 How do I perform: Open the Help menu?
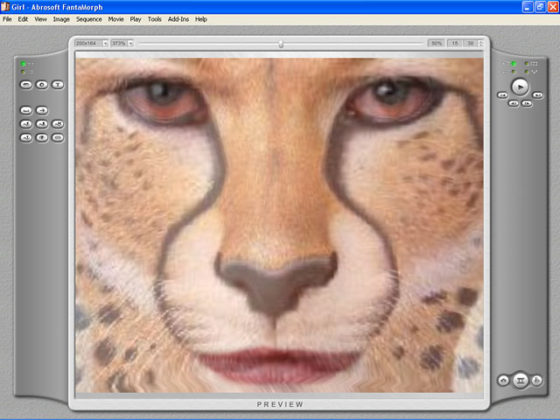click(x=201, y=19)
